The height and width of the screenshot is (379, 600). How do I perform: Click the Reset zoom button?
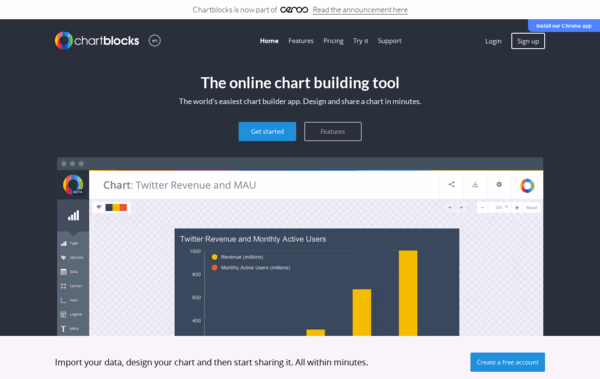click(x=532, y=207)
